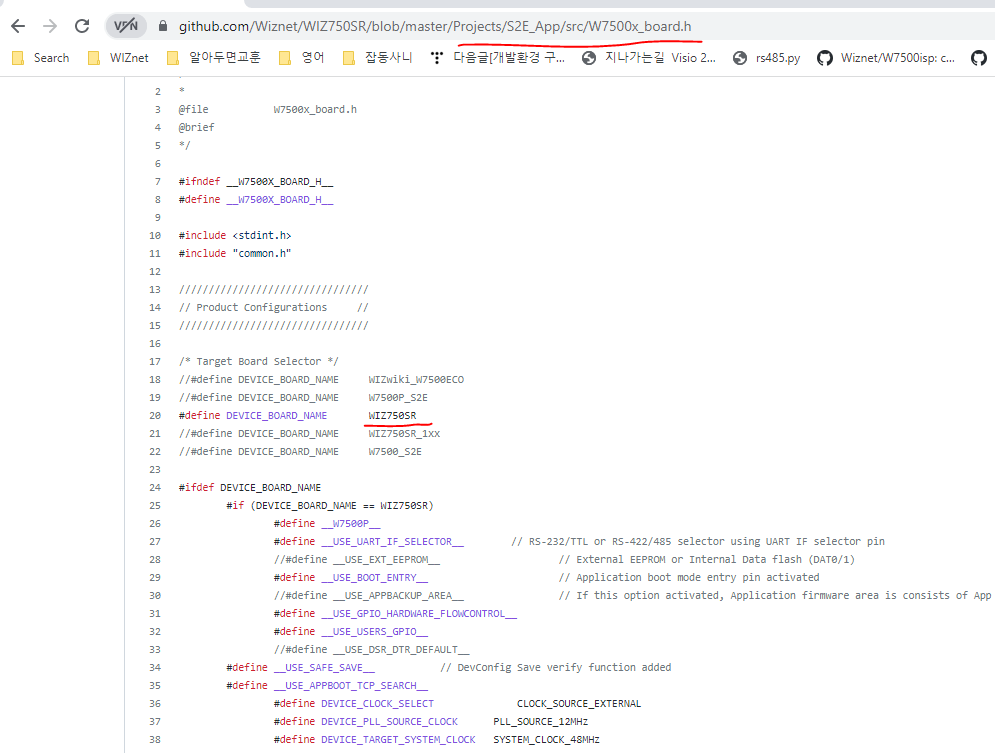Click the W7500P_S2E text on line 19

398,397
